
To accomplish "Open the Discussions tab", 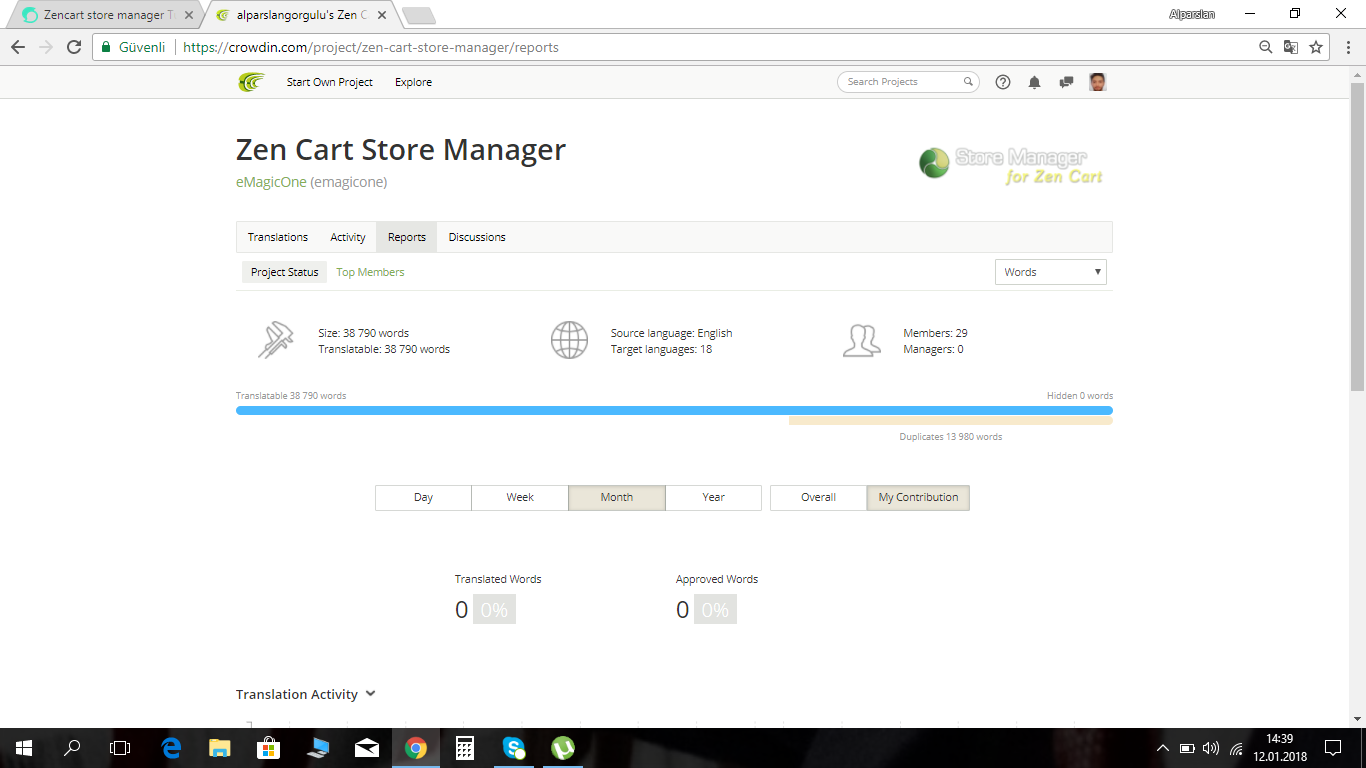I will click(x=477, y=237).
